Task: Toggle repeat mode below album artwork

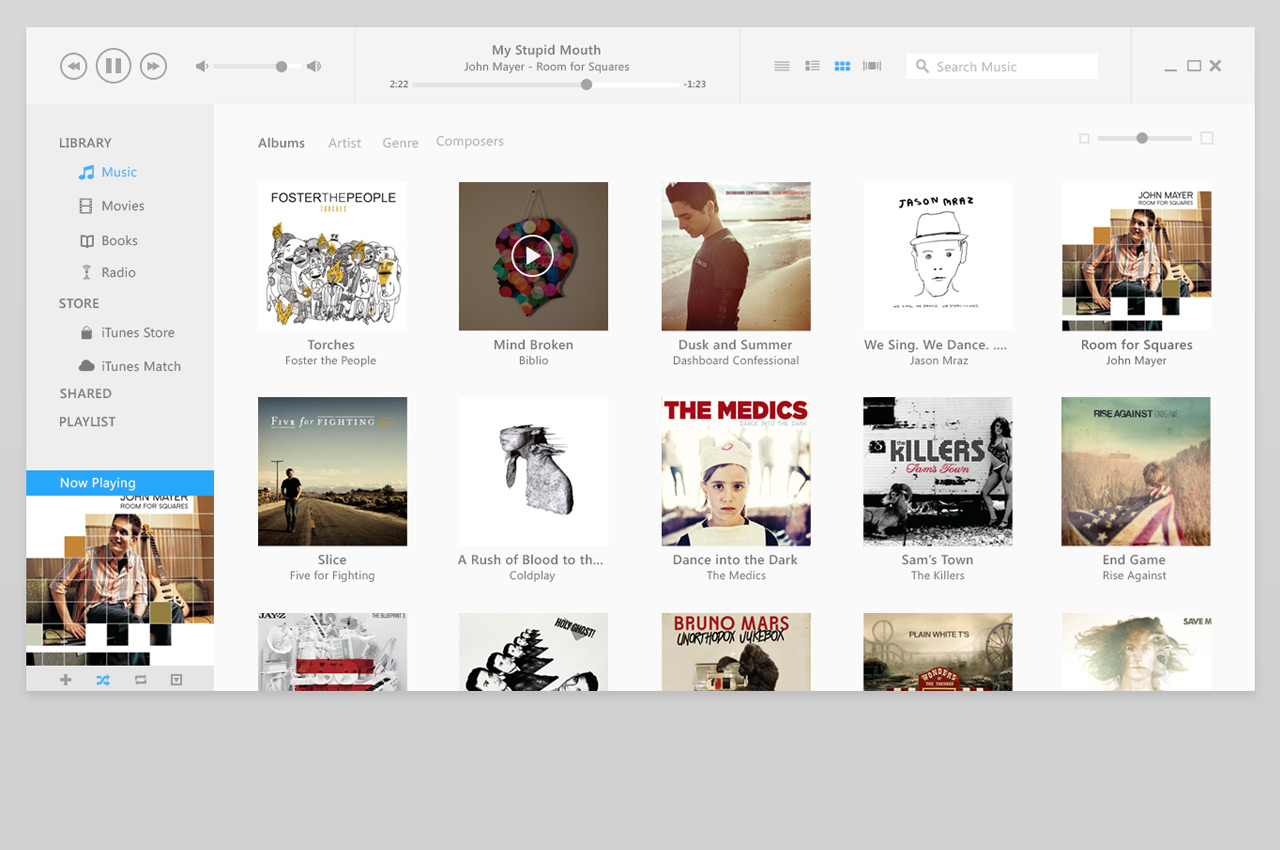Action: (x=140, y=680)
